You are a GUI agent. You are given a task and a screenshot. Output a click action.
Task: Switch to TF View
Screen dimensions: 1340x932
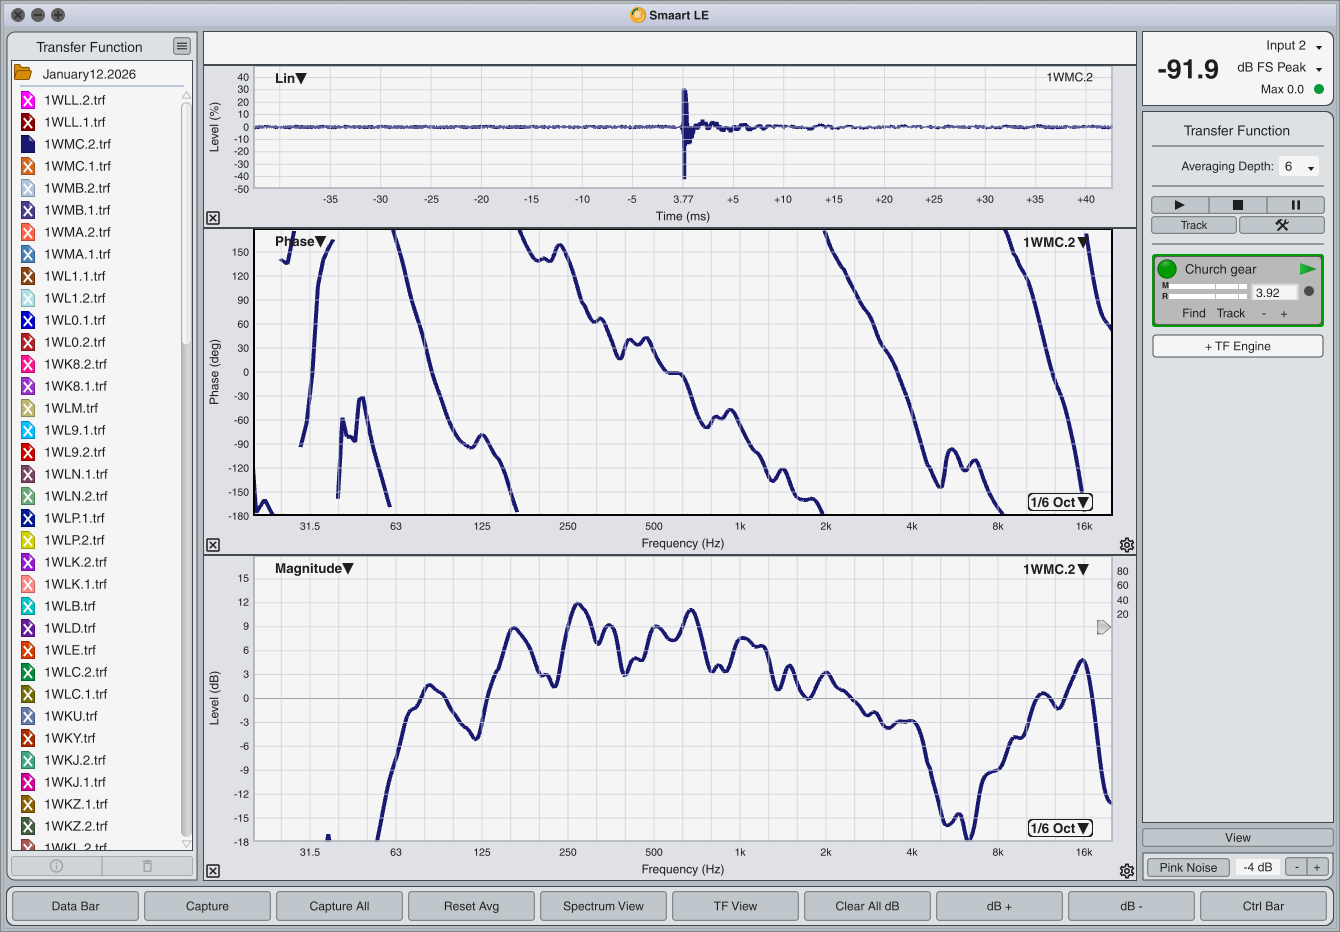[x=735, y=906]
